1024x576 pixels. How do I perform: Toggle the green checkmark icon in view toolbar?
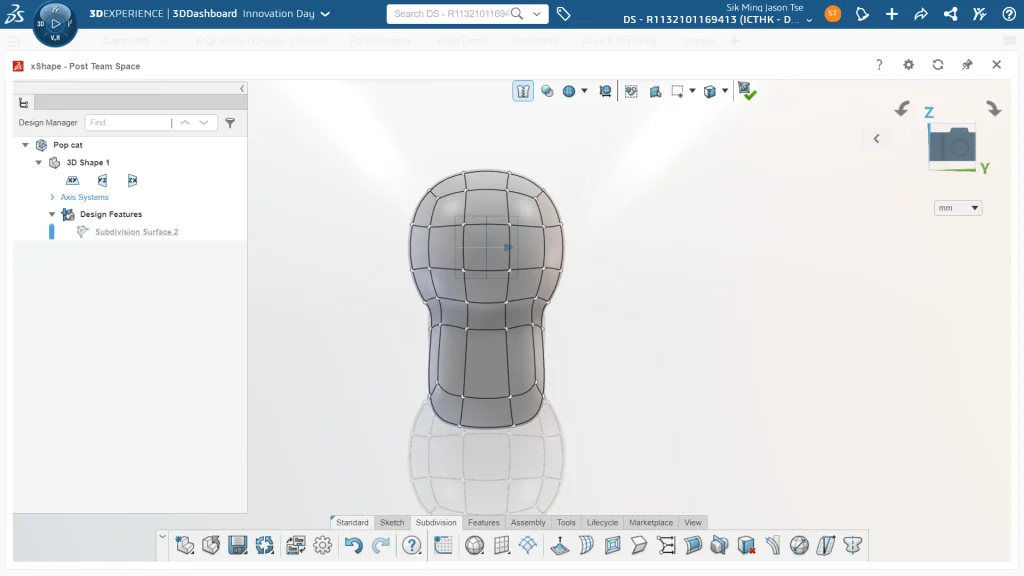coord(747,91)
